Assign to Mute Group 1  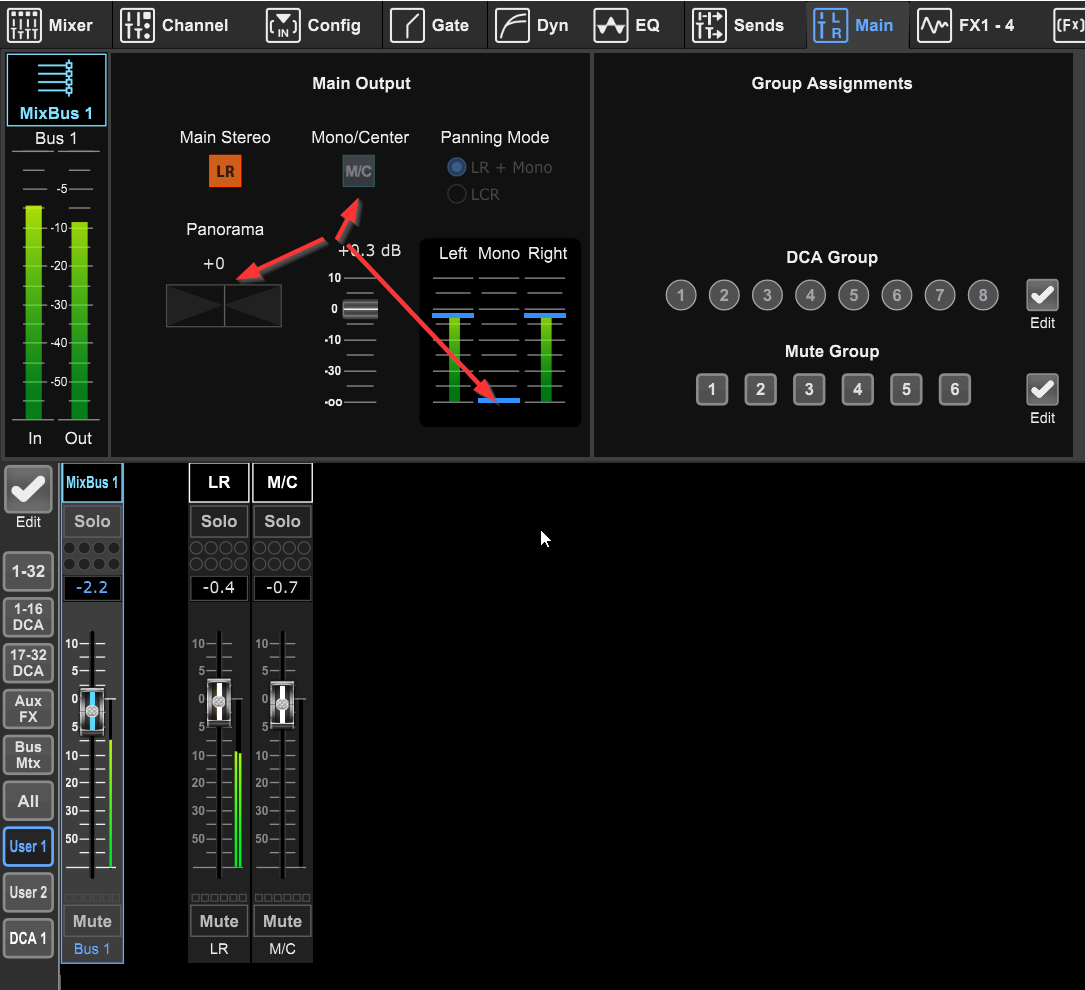coord(712,389)
